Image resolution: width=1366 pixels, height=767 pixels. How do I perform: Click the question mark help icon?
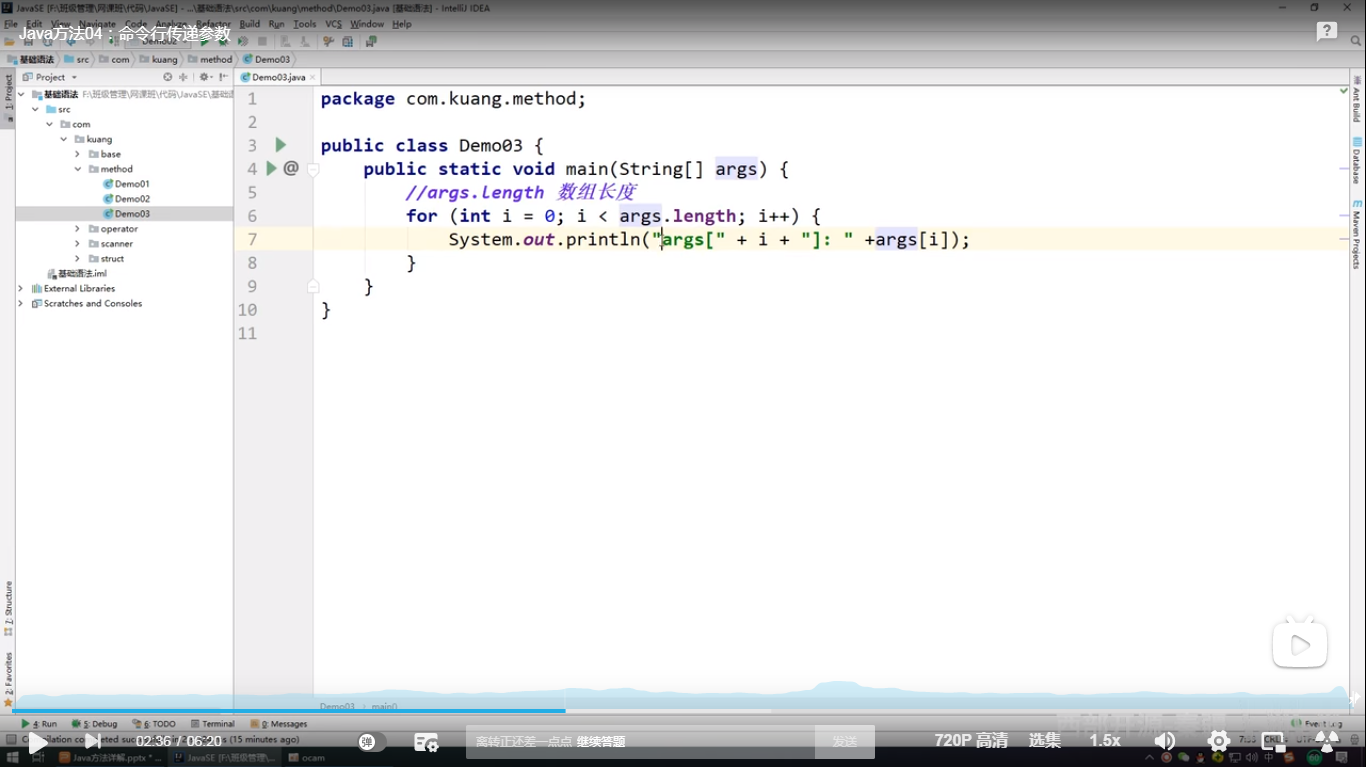(x=1327, y=32)
